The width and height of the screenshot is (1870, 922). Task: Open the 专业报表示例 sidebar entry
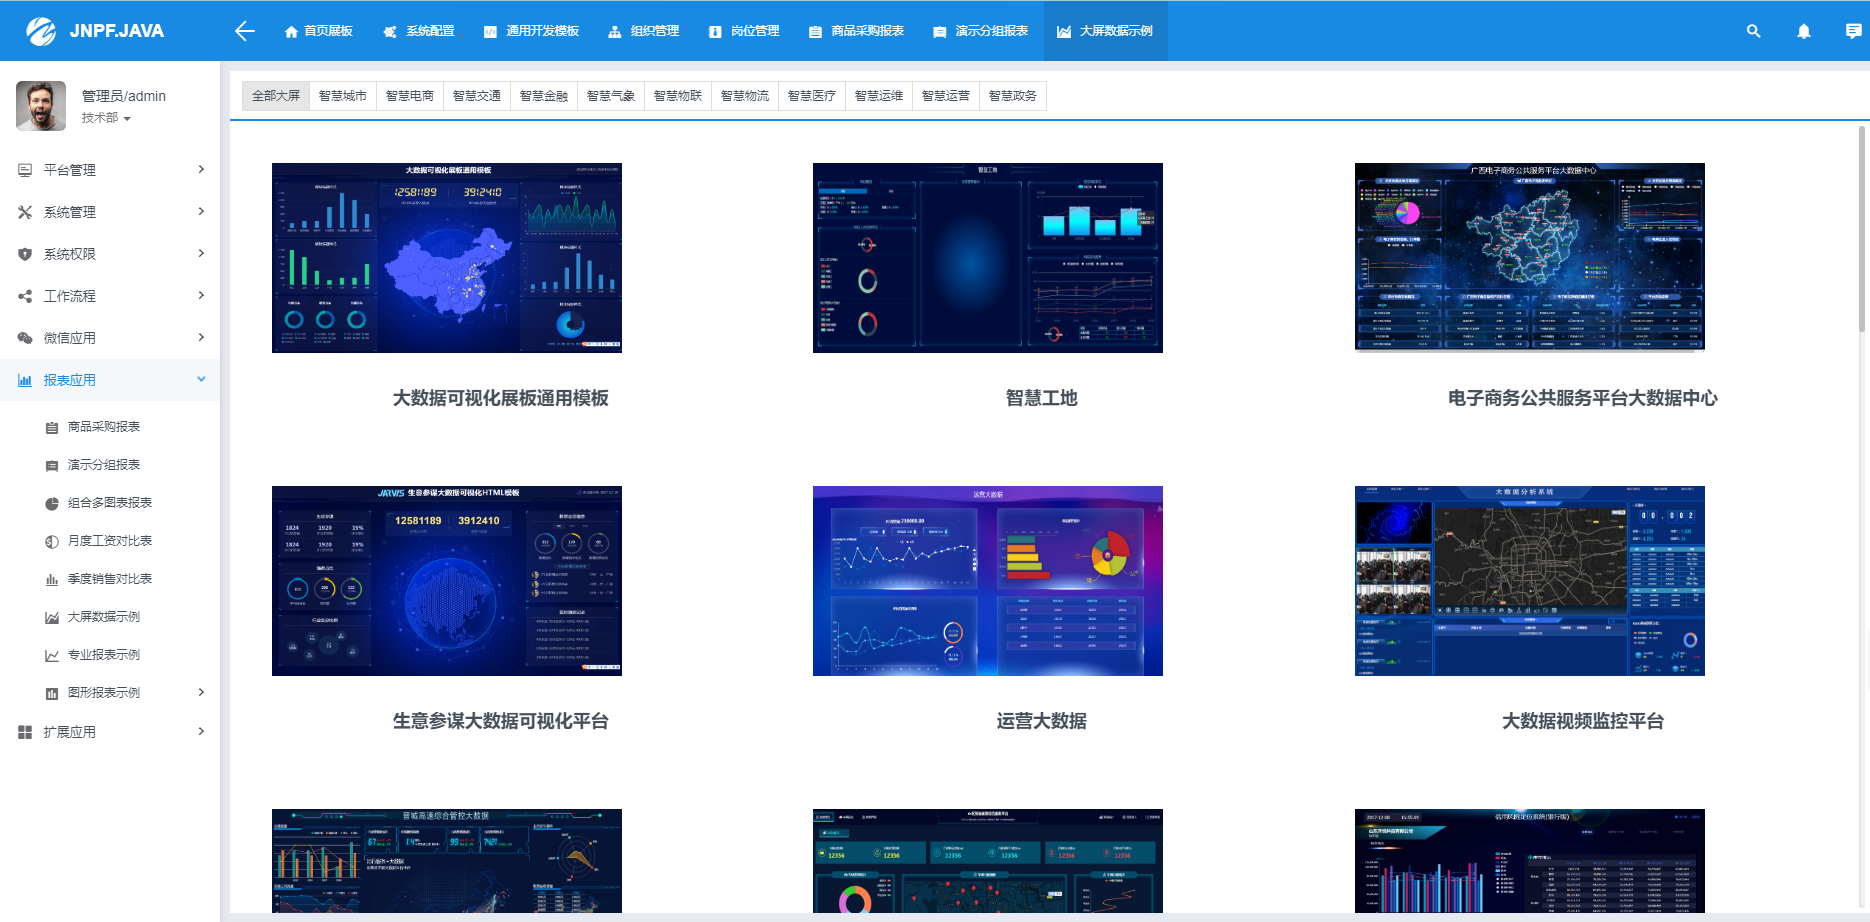104,655
